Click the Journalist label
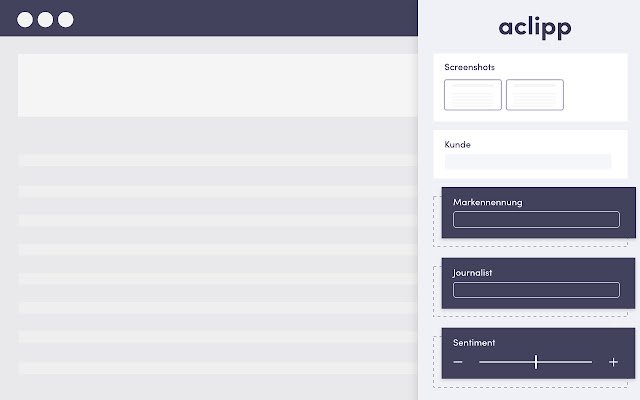This screenshot has height=400, width=640. [x=472, y=273]
